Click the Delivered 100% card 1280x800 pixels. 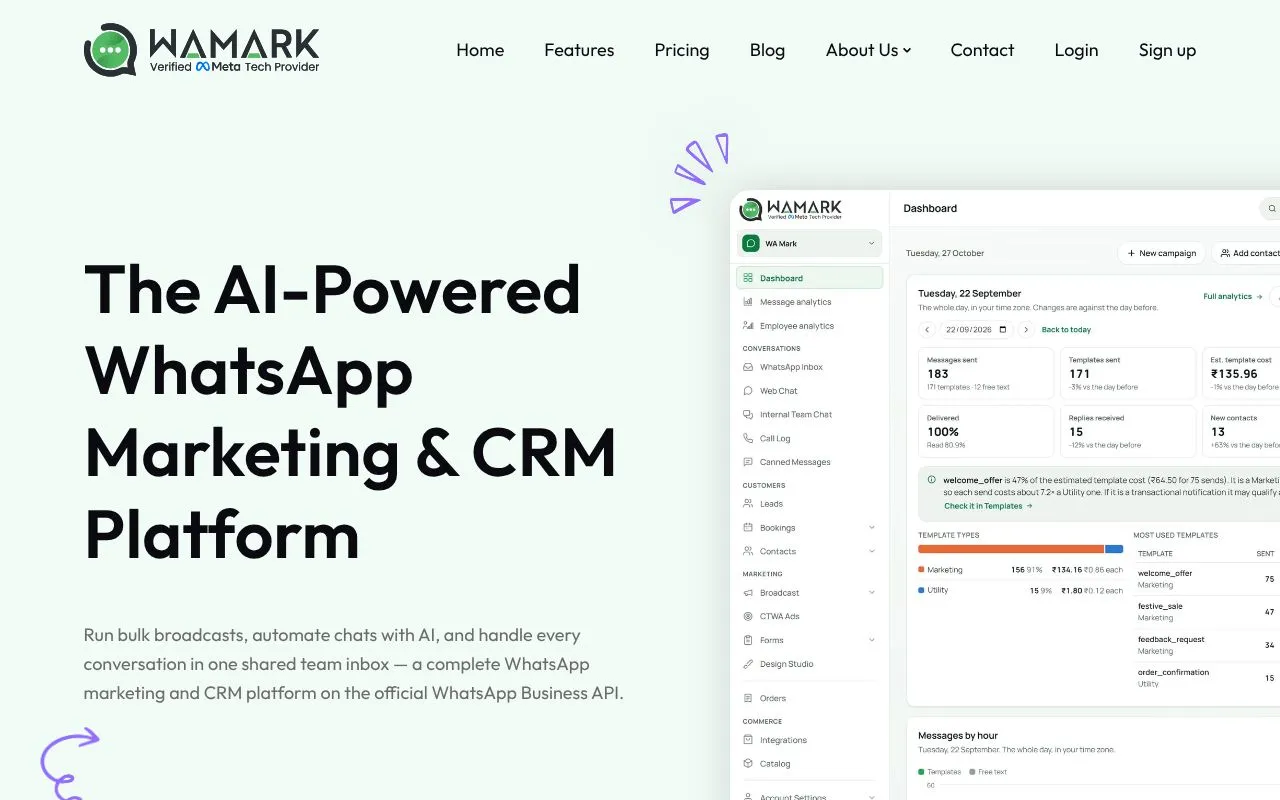986,431
